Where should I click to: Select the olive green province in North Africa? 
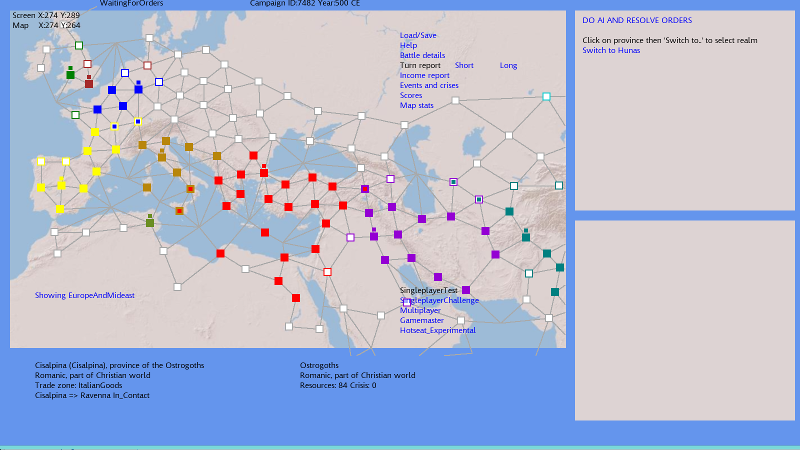(149, 221)
